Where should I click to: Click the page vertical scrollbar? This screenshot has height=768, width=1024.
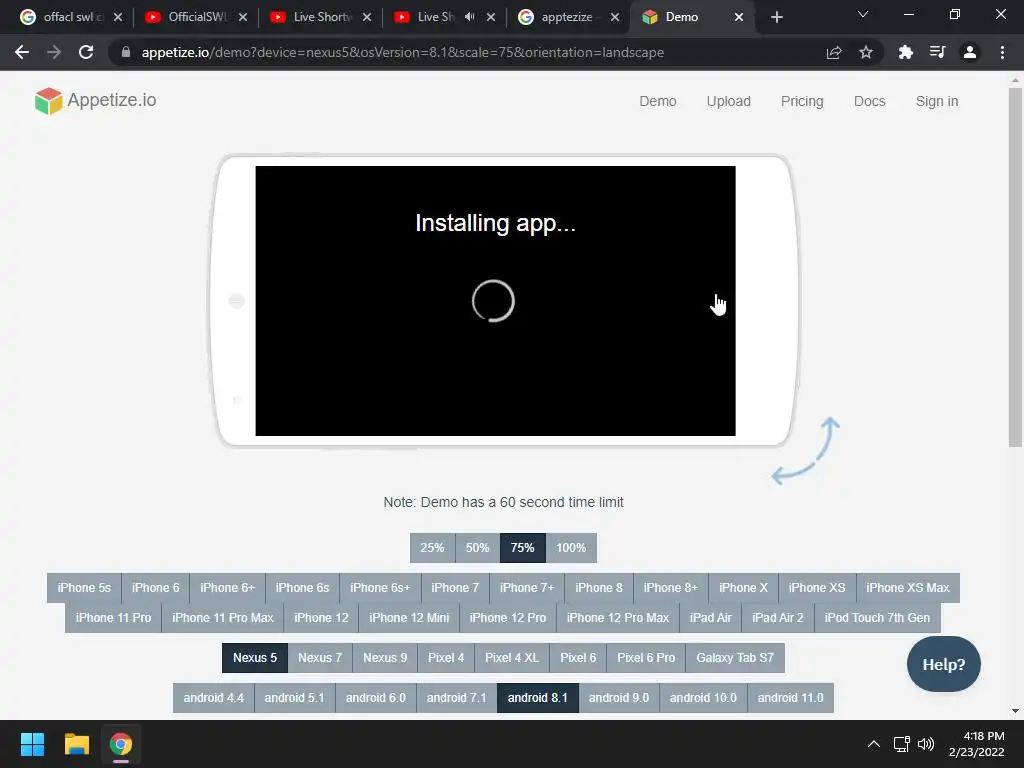[1015, 268]
